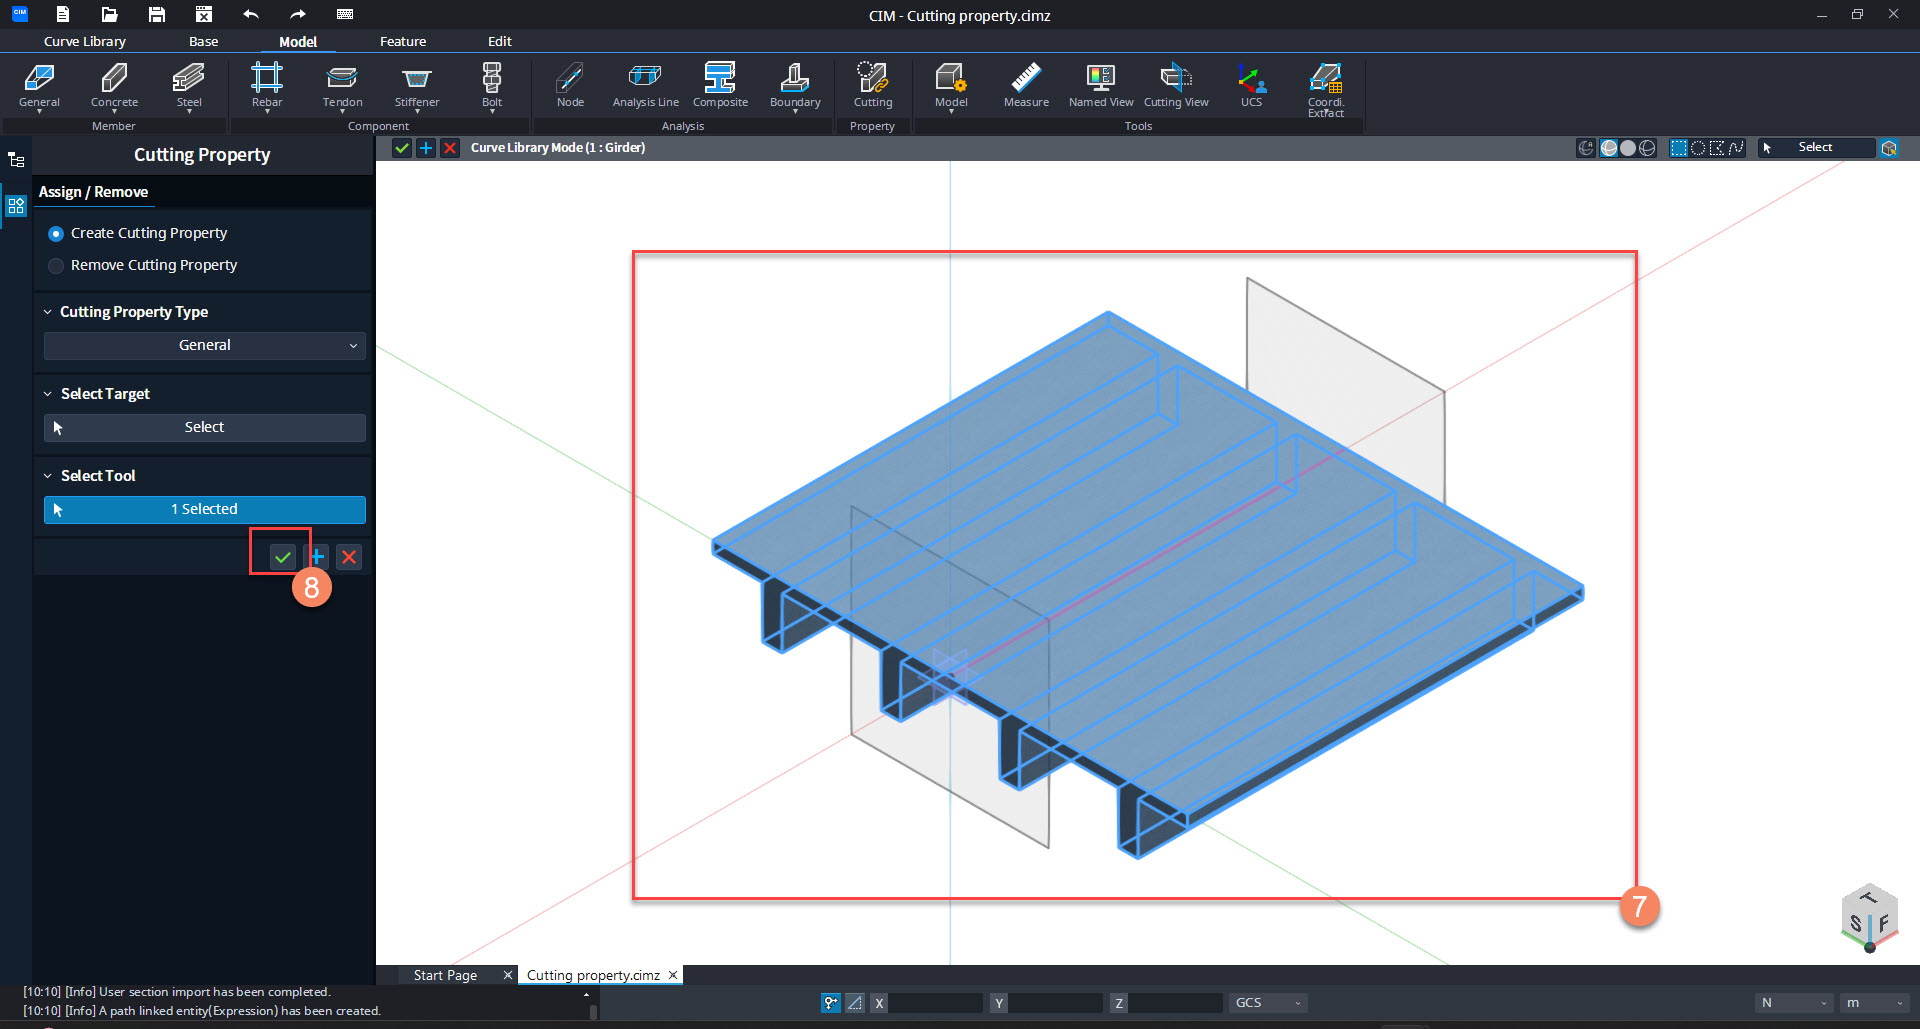The image size is (1920, 1029).
Task: Redo the last action
Action: tap(298, 14)
